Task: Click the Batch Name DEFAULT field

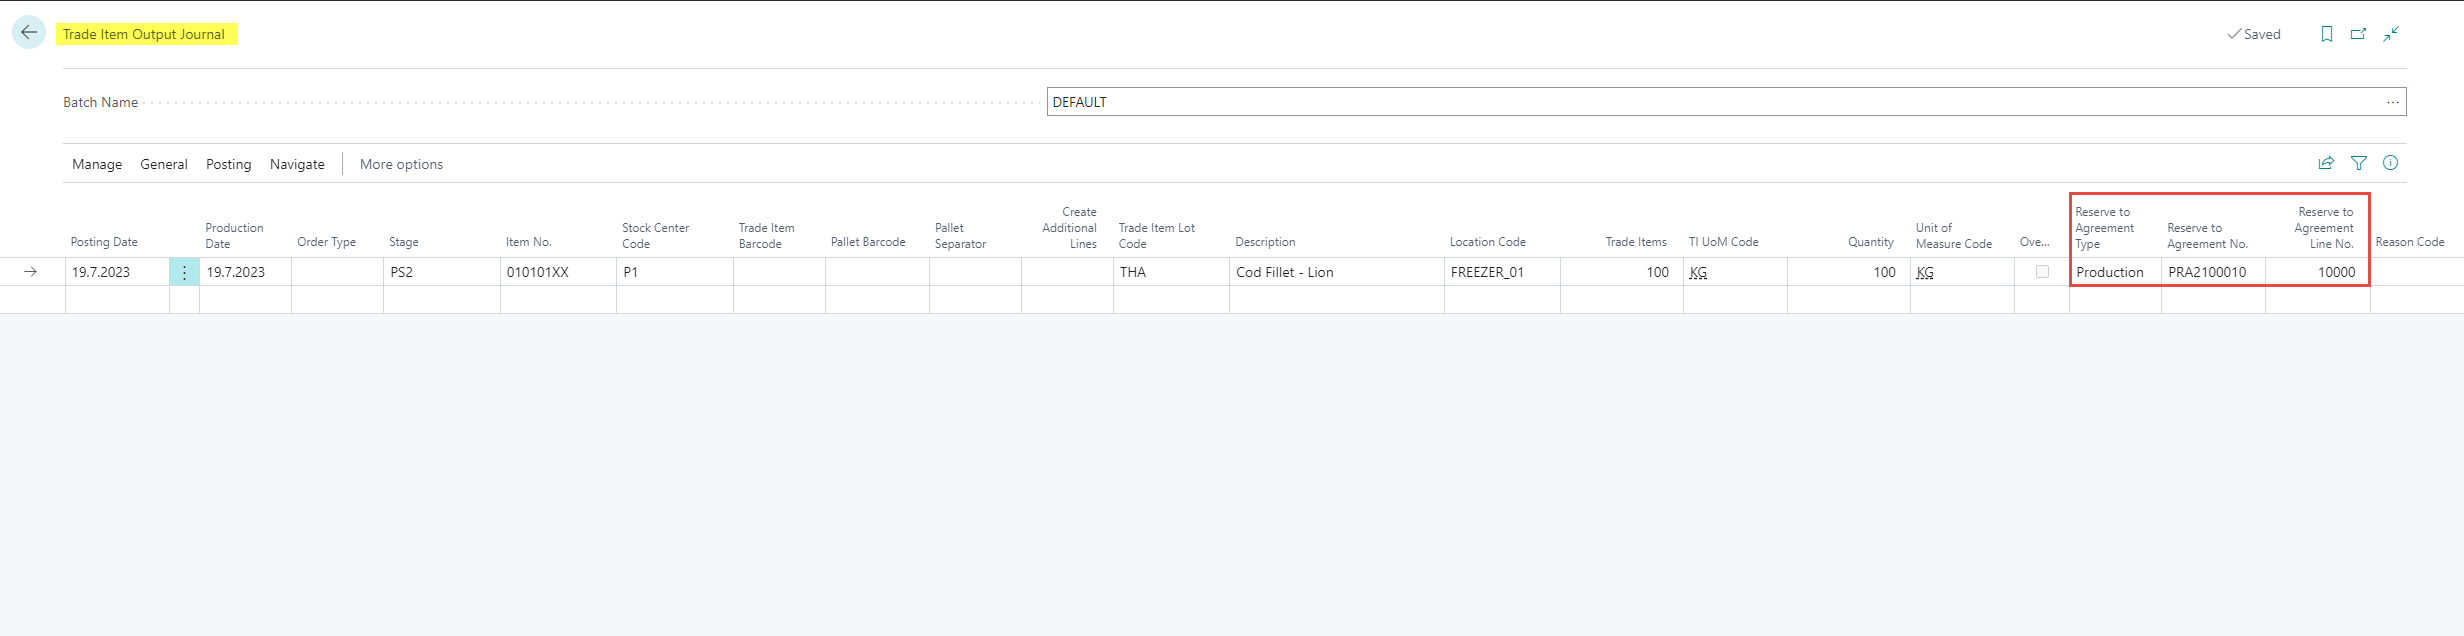Action: (1700, 102)
